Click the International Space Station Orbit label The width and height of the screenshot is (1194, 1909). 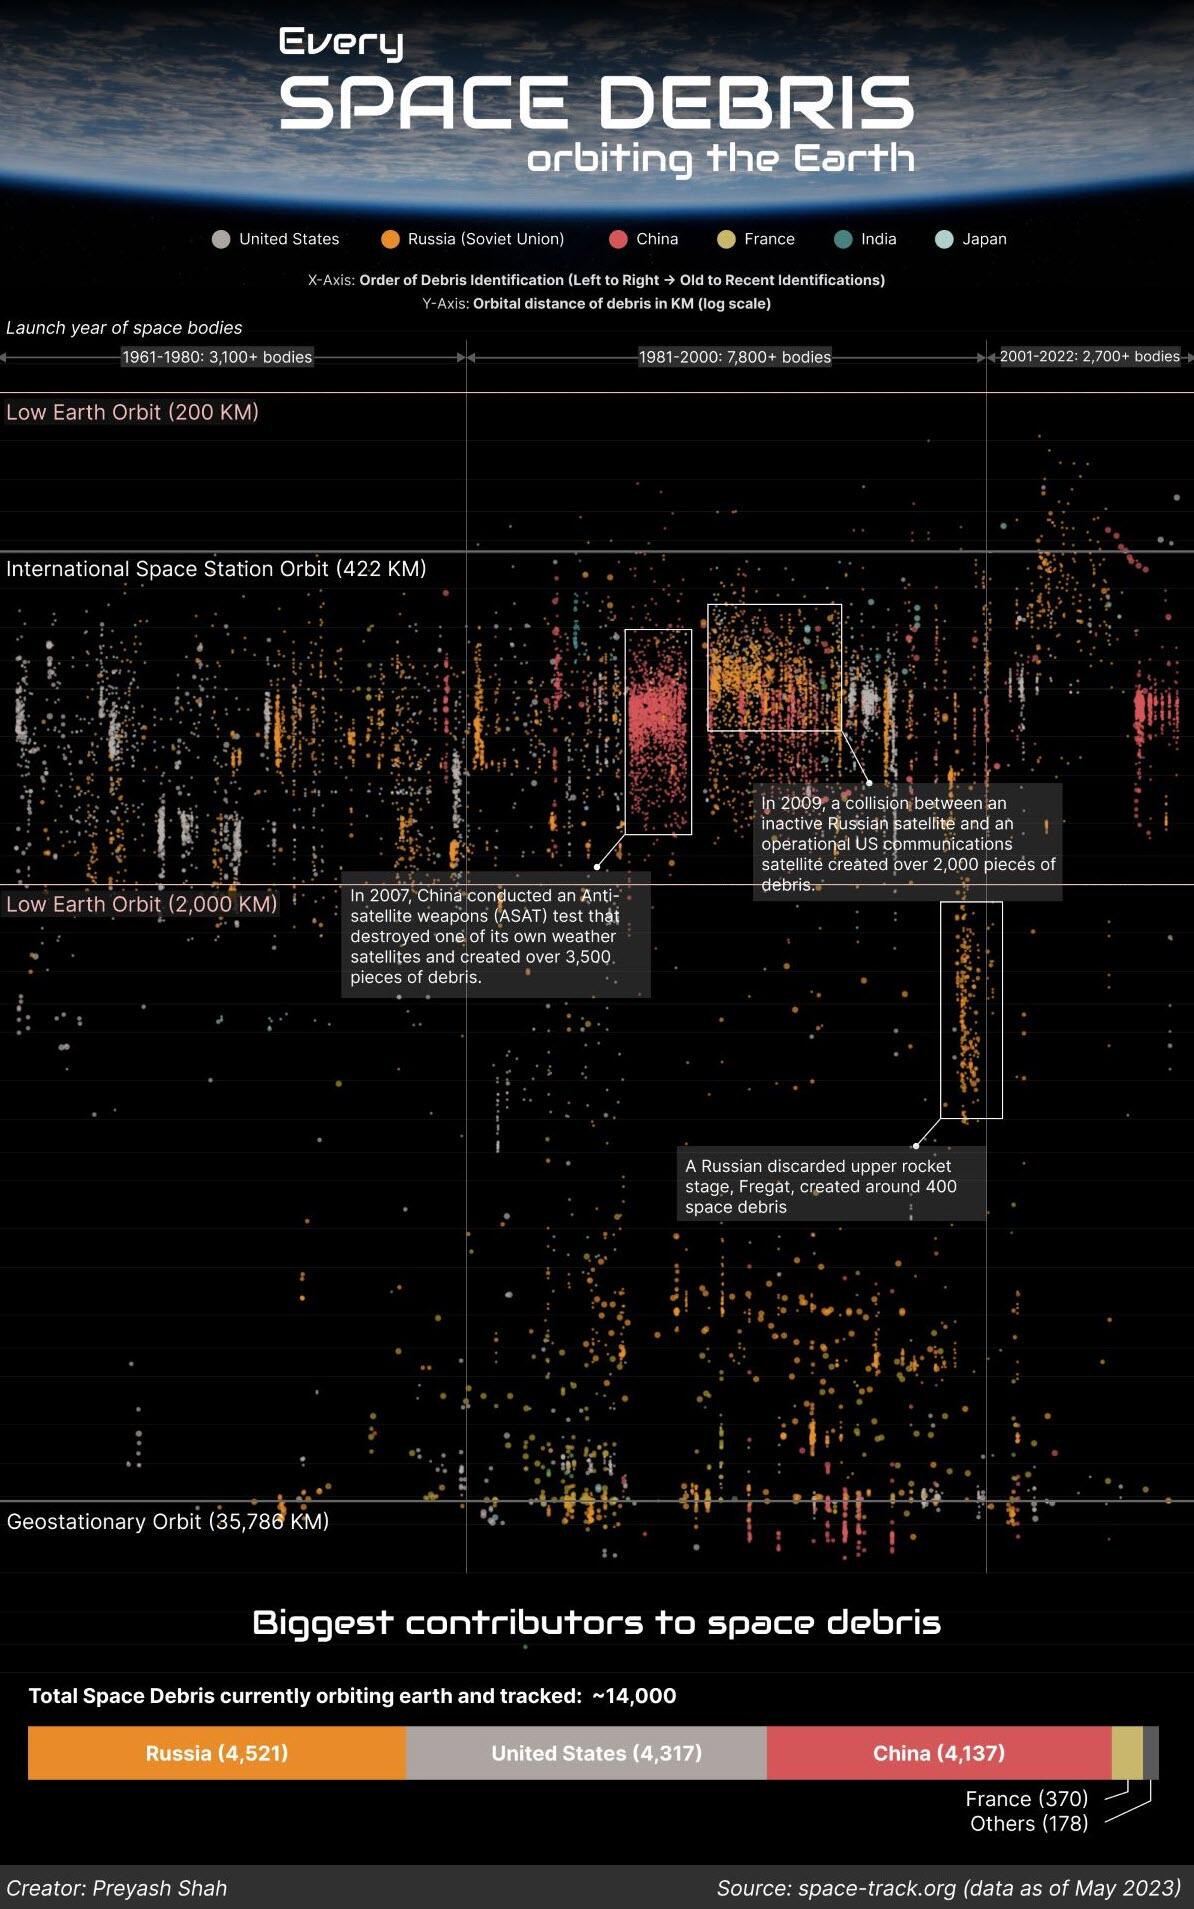216,569
